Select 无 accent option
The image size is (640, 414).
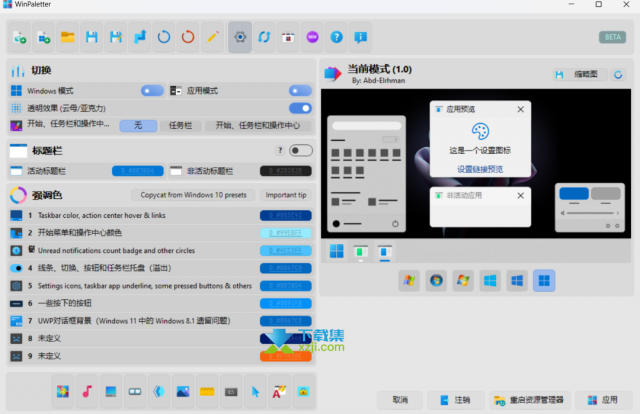point(138,125)
